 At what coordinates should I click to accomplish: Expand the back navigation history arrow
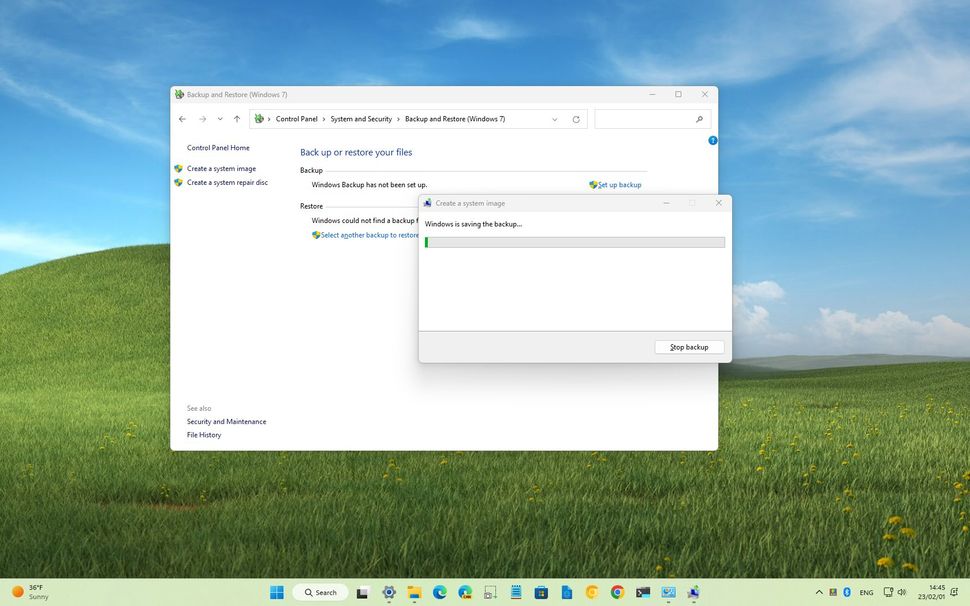219,119
